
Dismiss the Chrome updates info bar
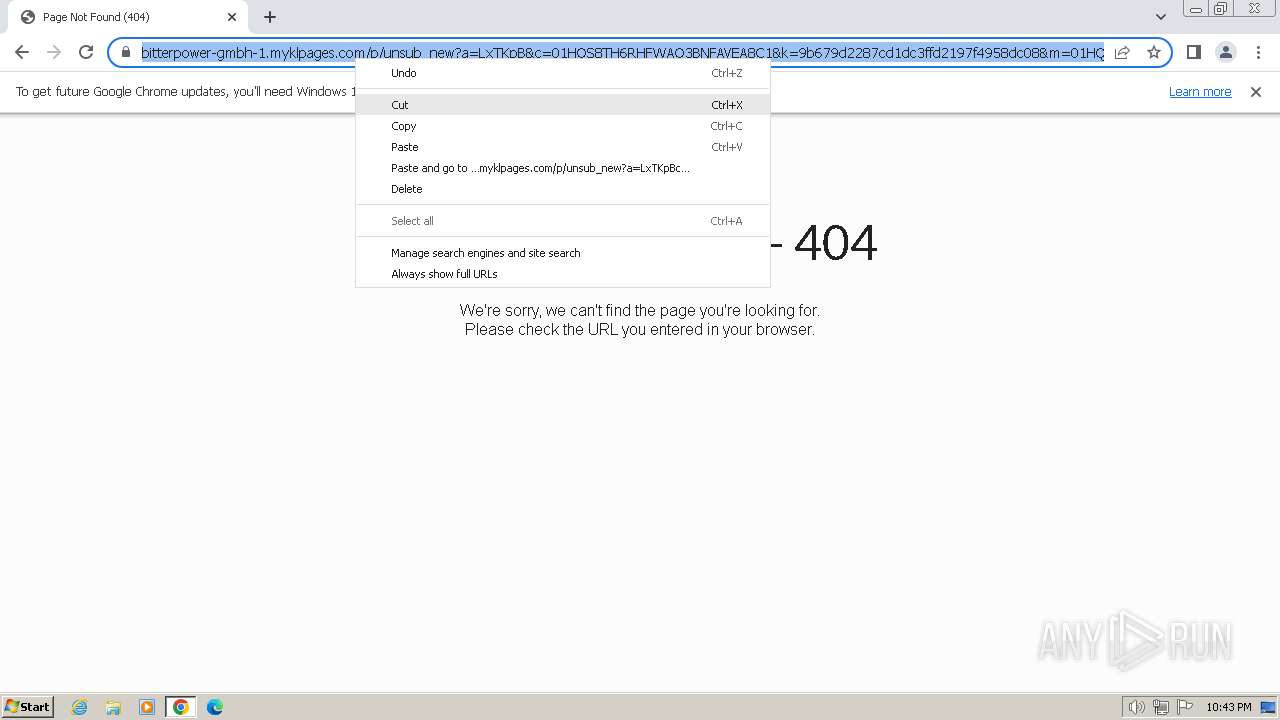tap(1256, 92)
